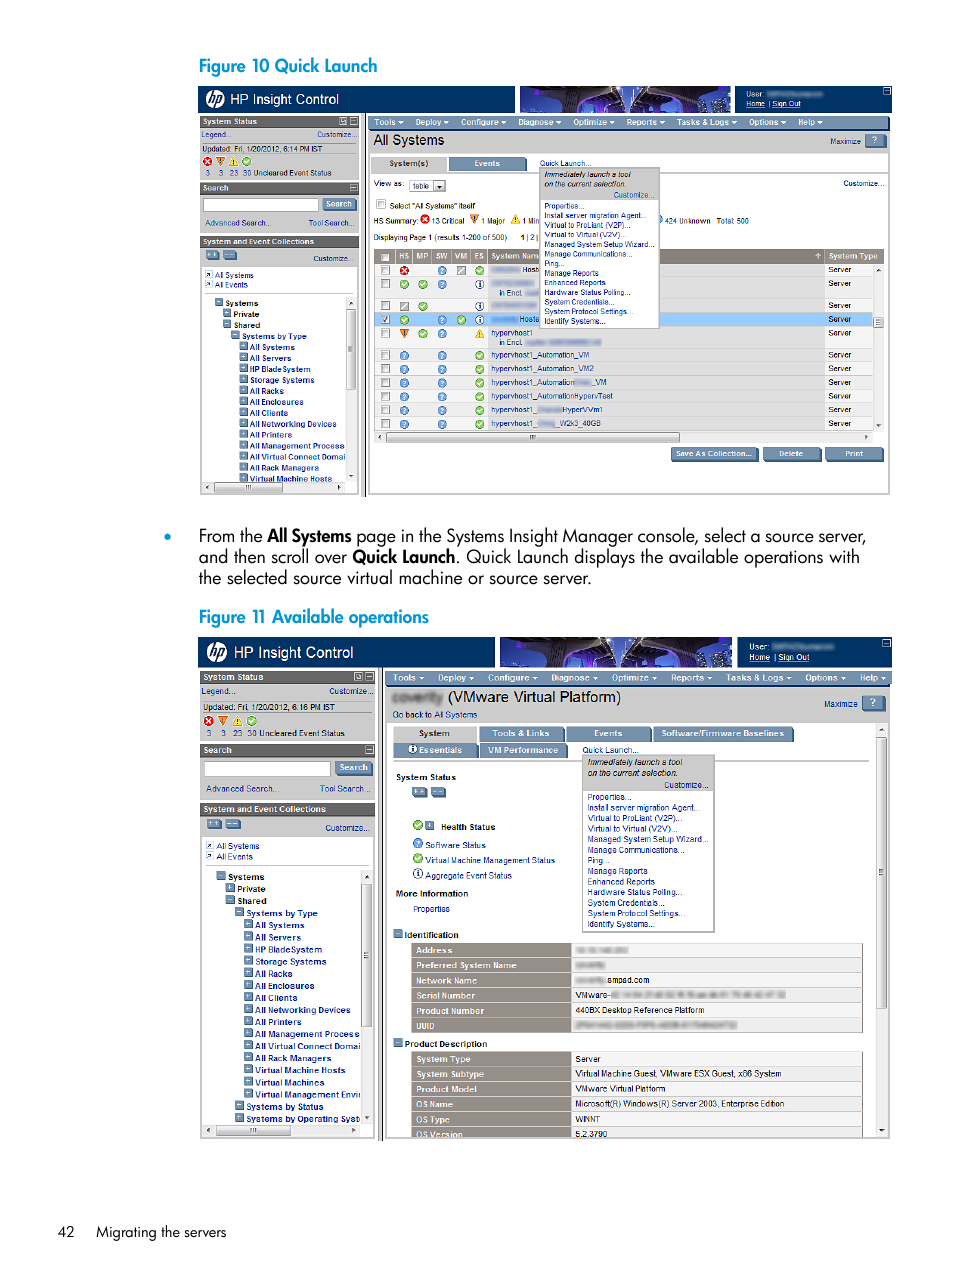Choose Virtual to ProLiant (V2P) in Figure 10 Quick Launch
The height and width of the screenshot is (1271, 954).
click(586, 225)
